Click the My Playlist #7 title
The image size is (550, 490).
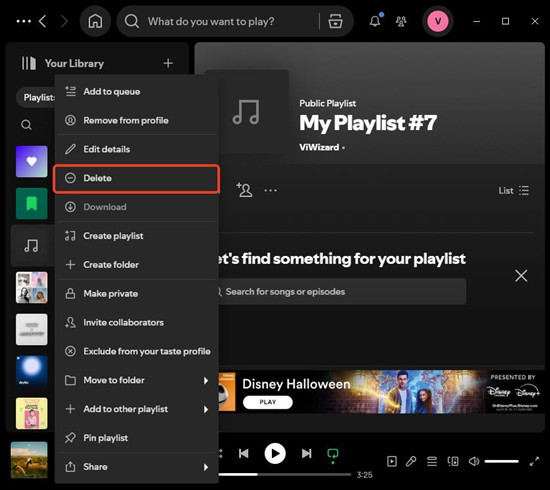point(368,123)
